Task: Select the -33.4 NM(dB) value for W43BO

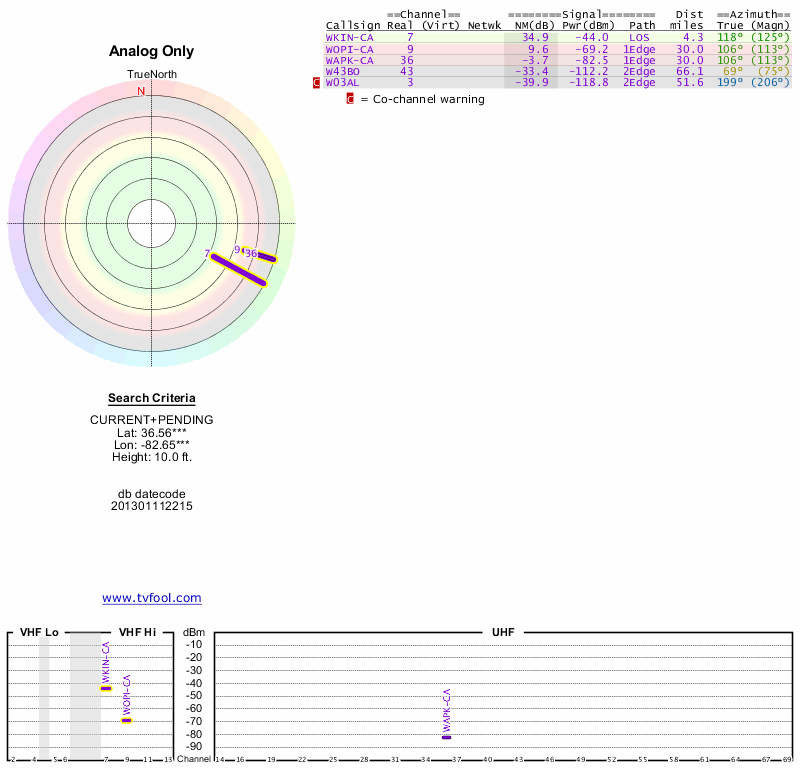Action: (532, 71)
